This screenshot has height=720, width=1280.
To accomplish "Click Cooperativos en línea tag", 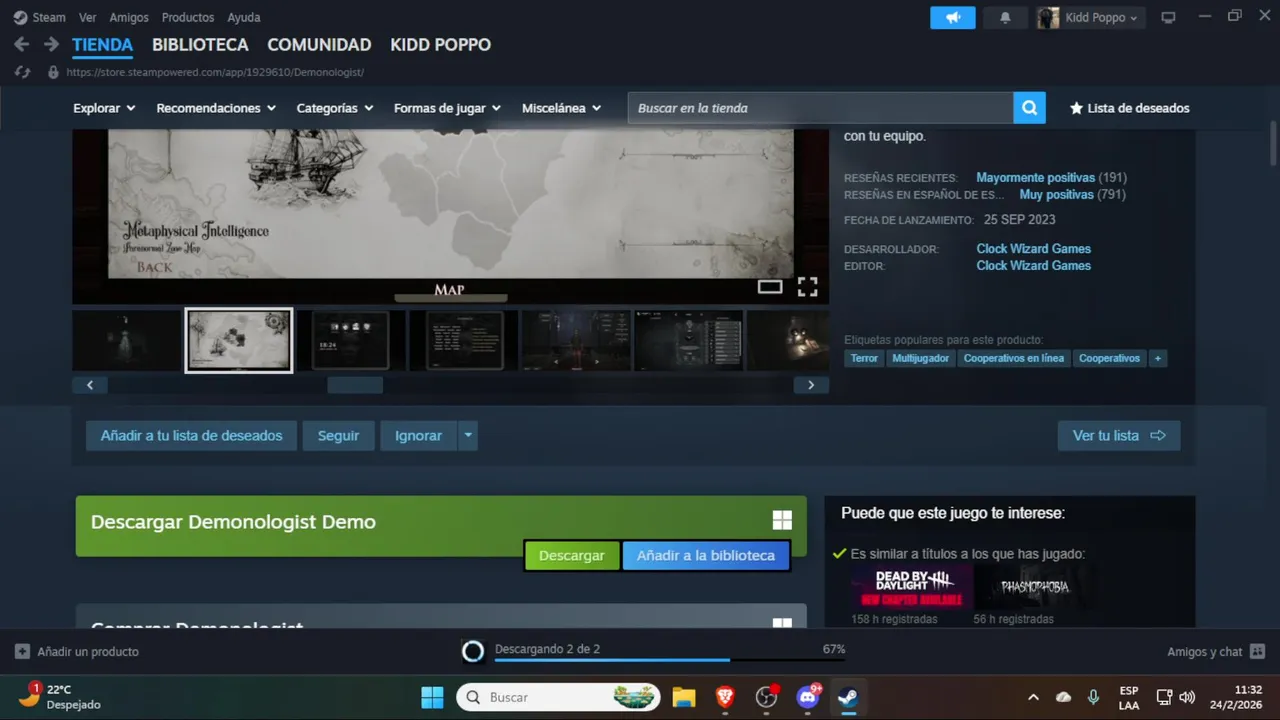I will [1013, 358].
